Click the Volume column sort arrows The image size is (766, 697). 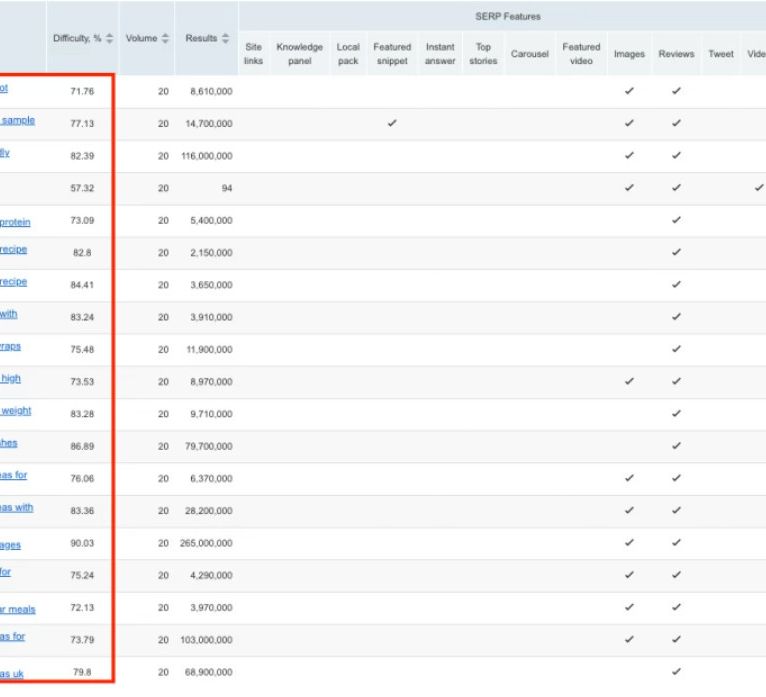(165, 38)
